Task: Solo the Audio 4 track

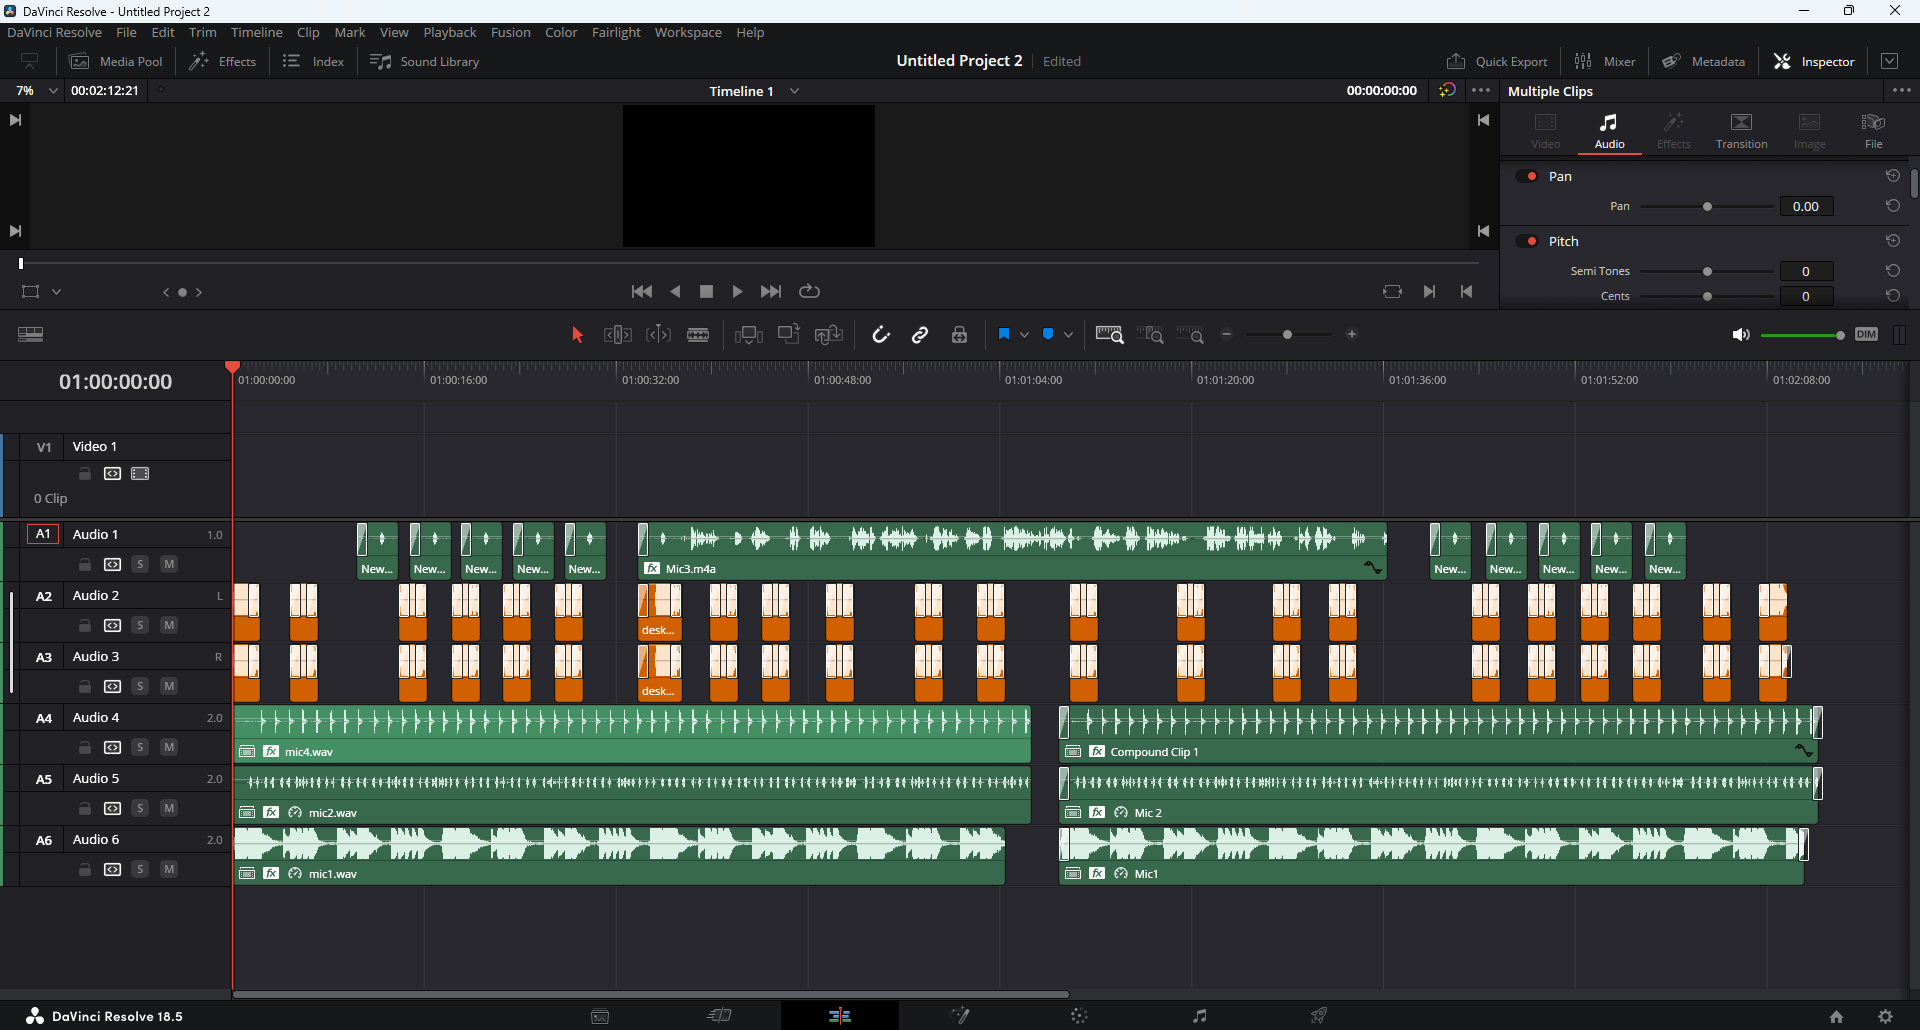Action: (x=140, y=747)
